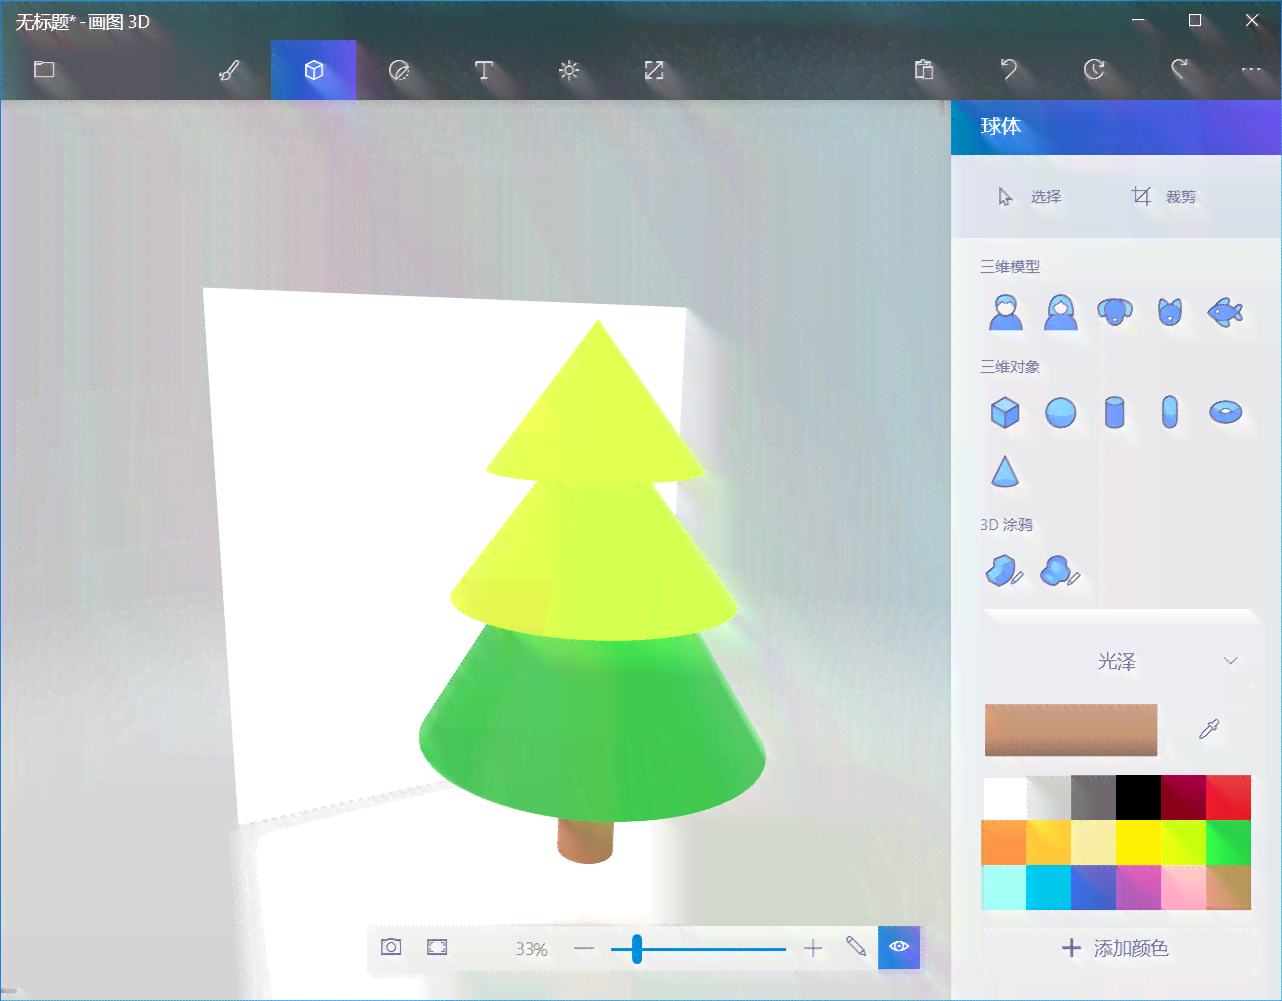
Task: Activate the eyedropper color picker
Action: point(1210,729)
